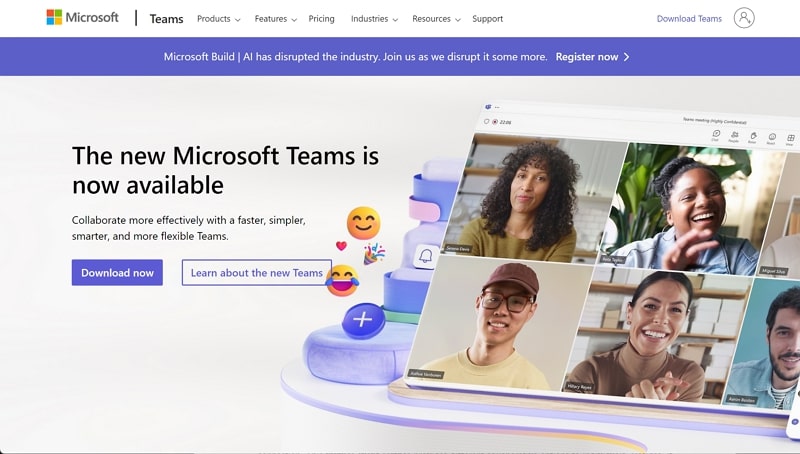Open the account sign-in icon
The width and height of the screenshot is (800, 454).
[744, 18]
